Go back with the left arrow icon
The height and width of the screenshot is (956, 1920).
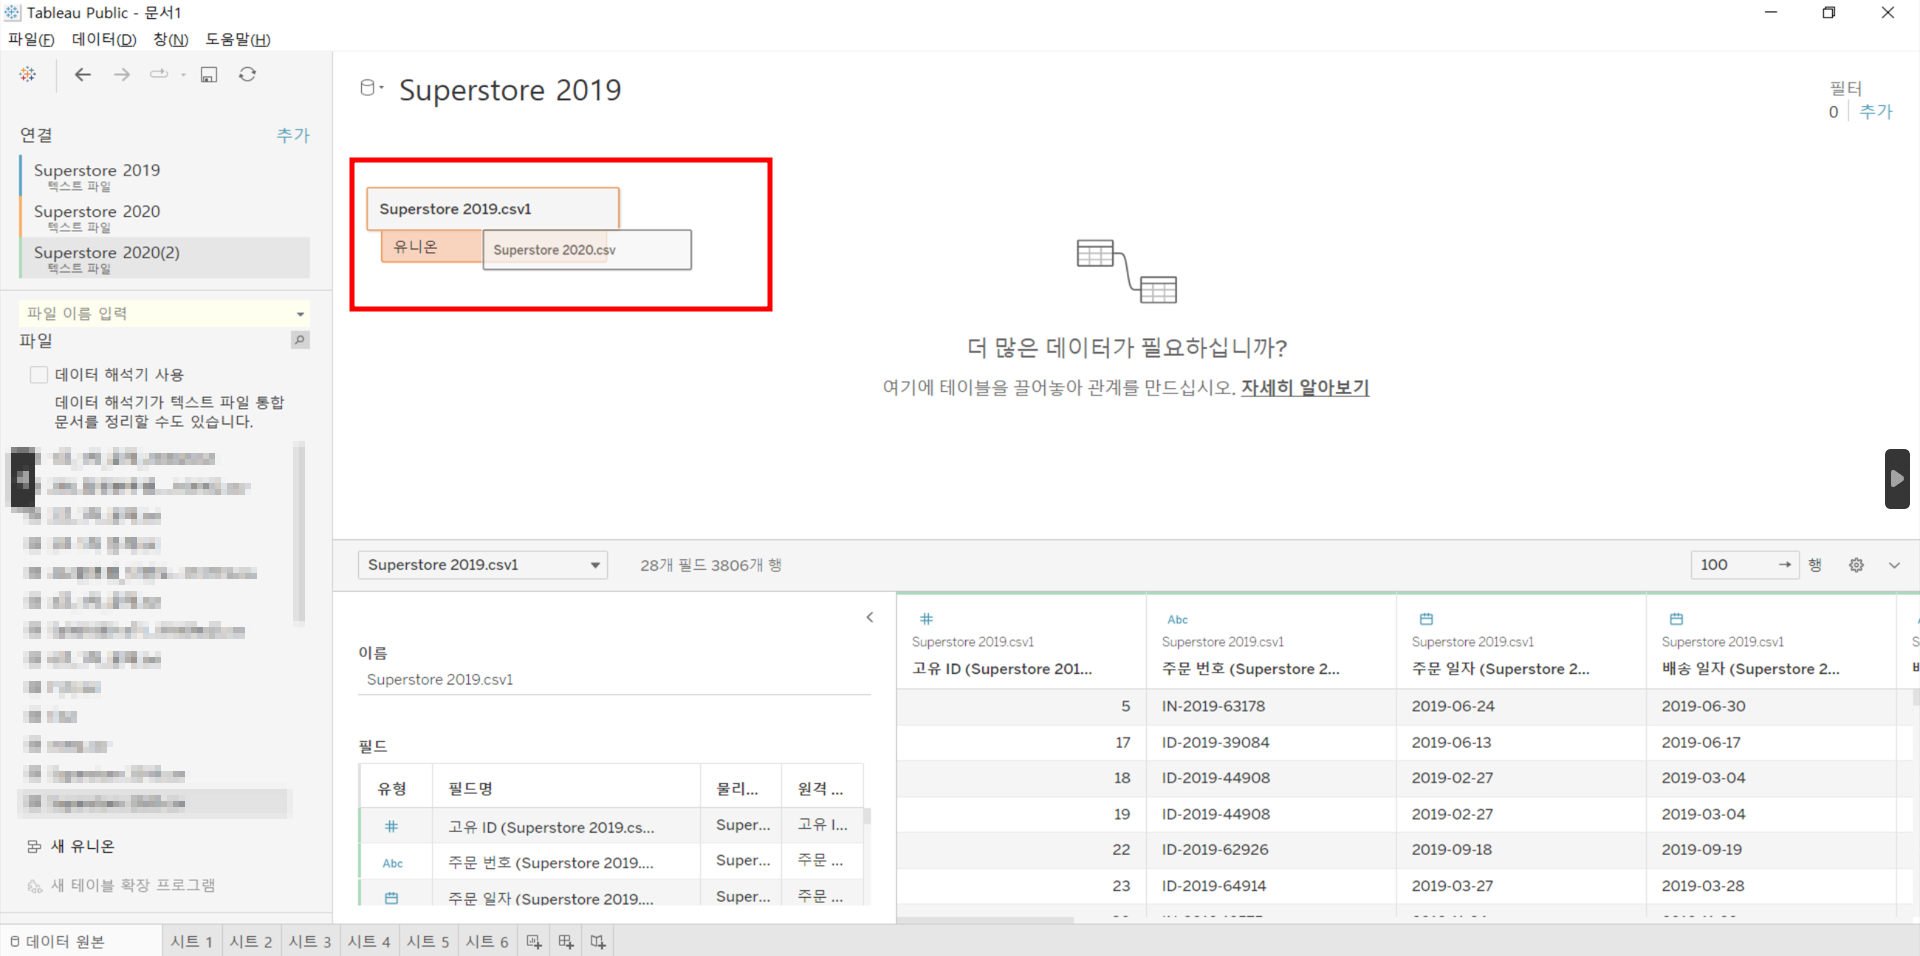click(x=83, y=74)
